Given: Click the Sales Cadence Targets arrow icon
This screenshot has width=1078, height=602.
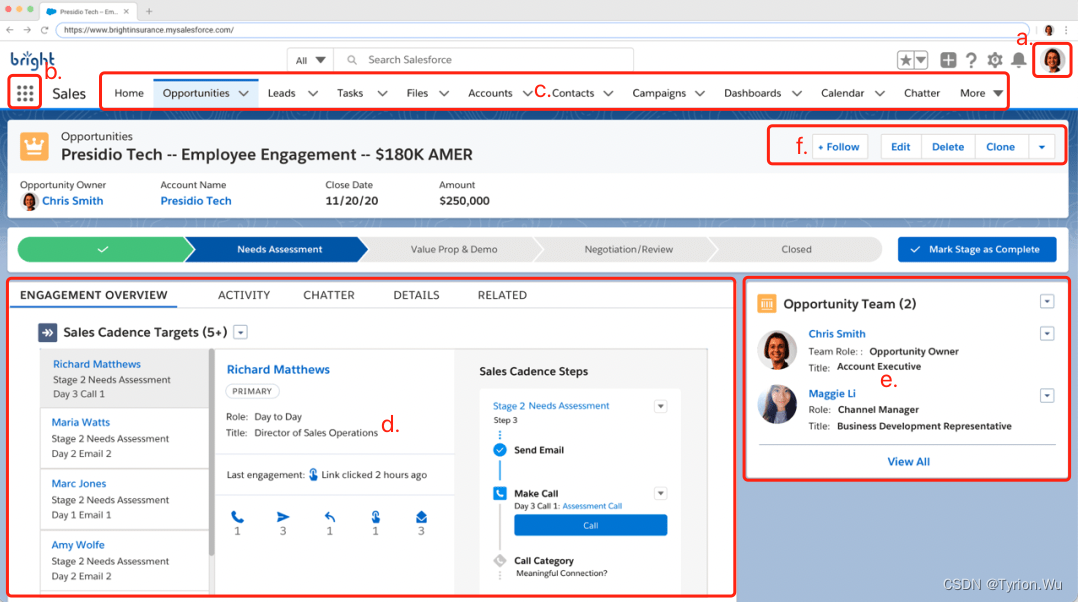Looking at the screenshot, I should (47, 333).
